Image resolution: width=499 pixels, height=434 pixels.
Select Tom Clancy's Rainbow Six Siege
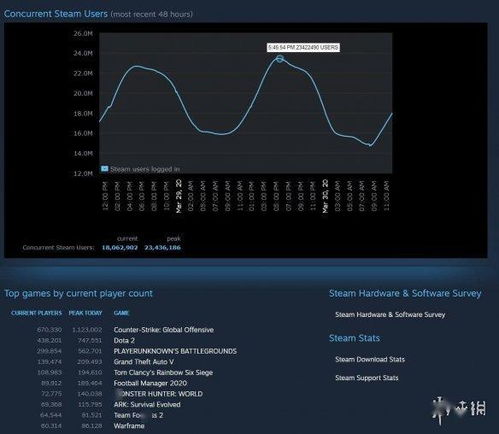(163, 373)
